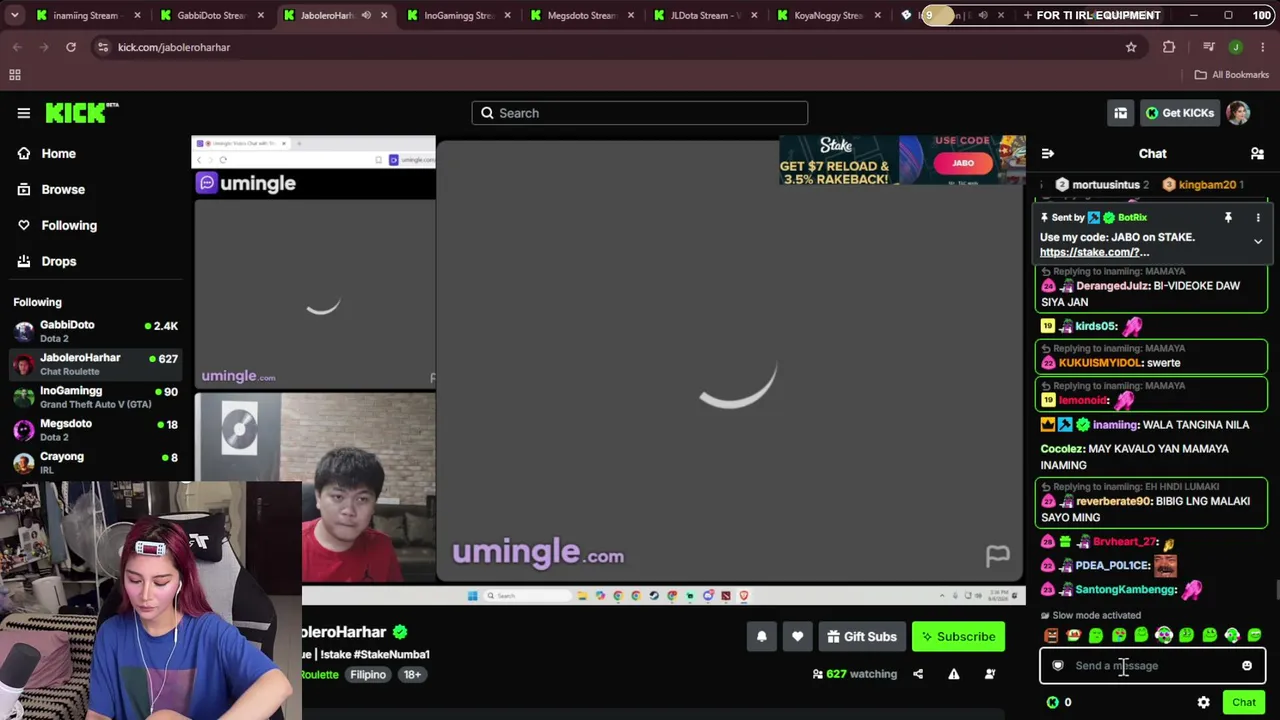Click the 18+ tag
The image size is (1280, 720).
412,675
